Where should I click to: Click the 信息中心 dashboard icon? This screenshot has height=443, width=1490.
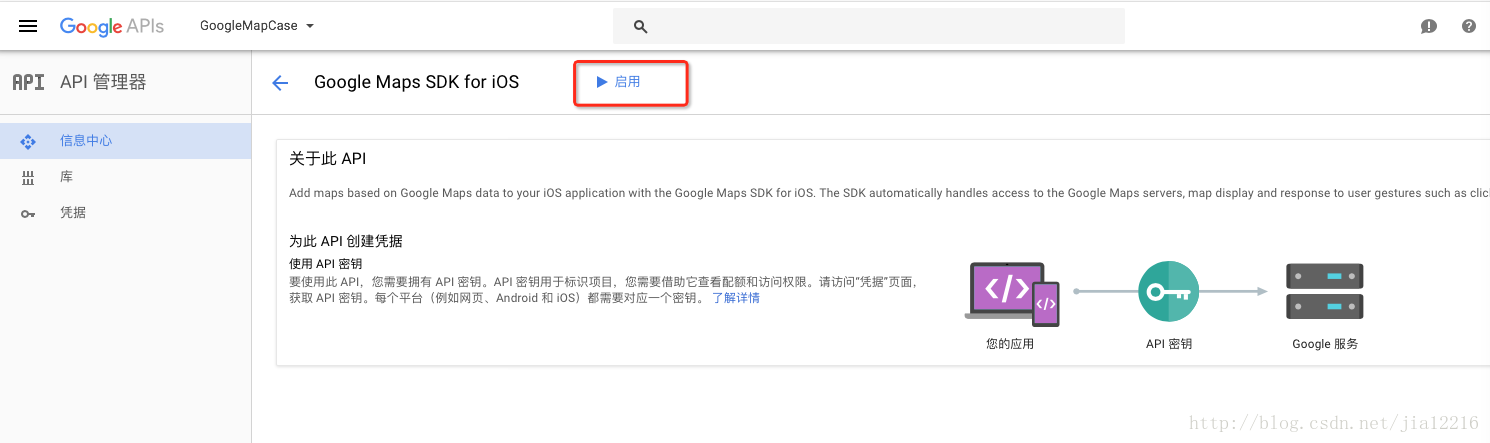point(28,141)
